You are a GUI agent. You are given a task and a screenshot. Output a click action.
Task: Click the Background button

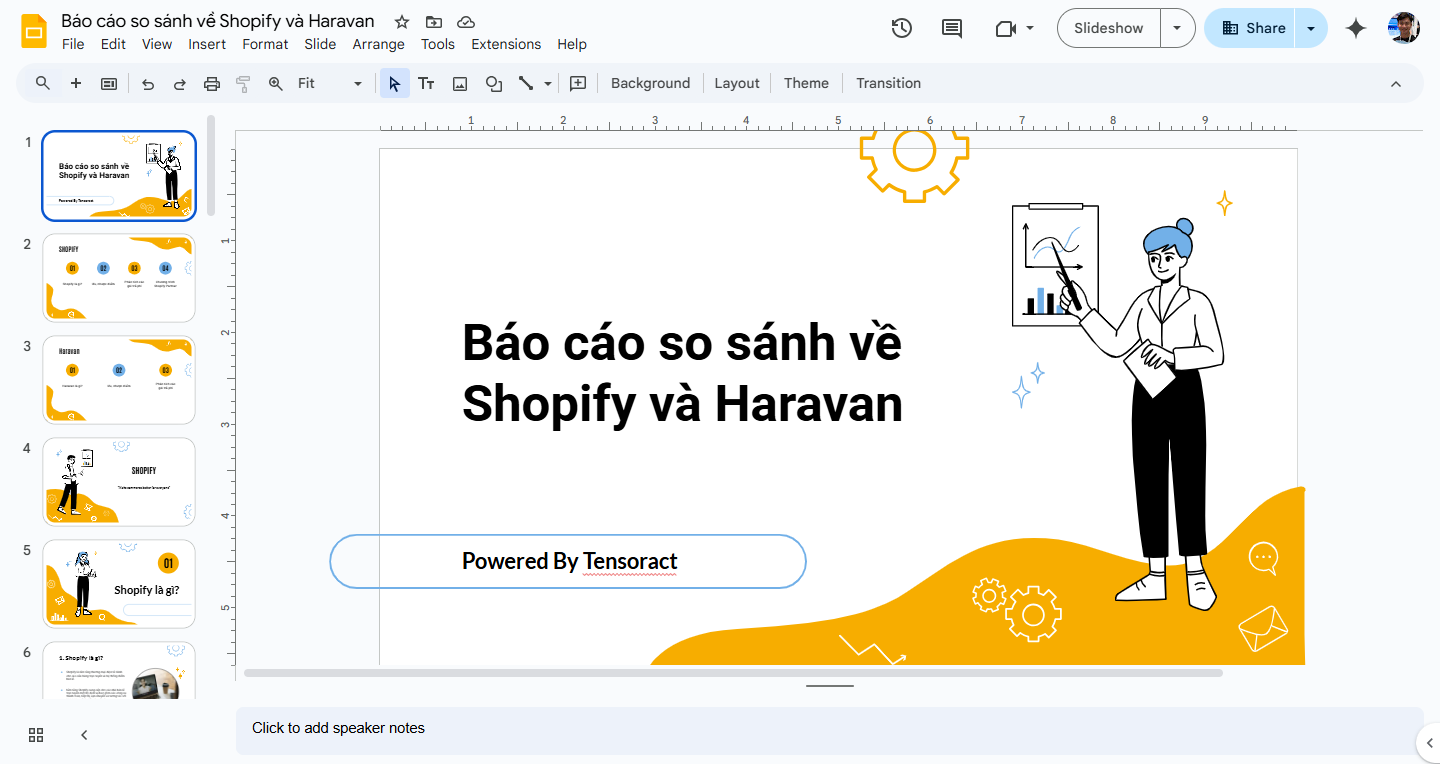click(x=650, y=84)
